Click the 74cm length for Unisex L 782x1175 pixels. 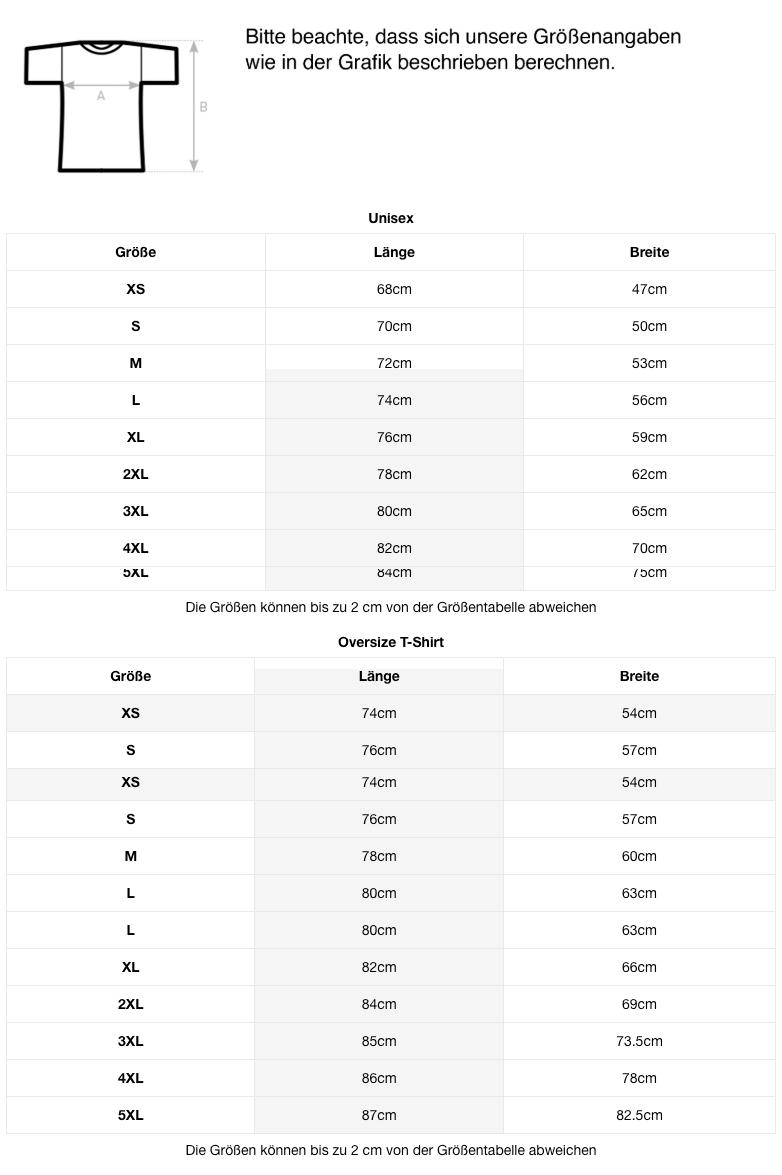pos(394,400)
